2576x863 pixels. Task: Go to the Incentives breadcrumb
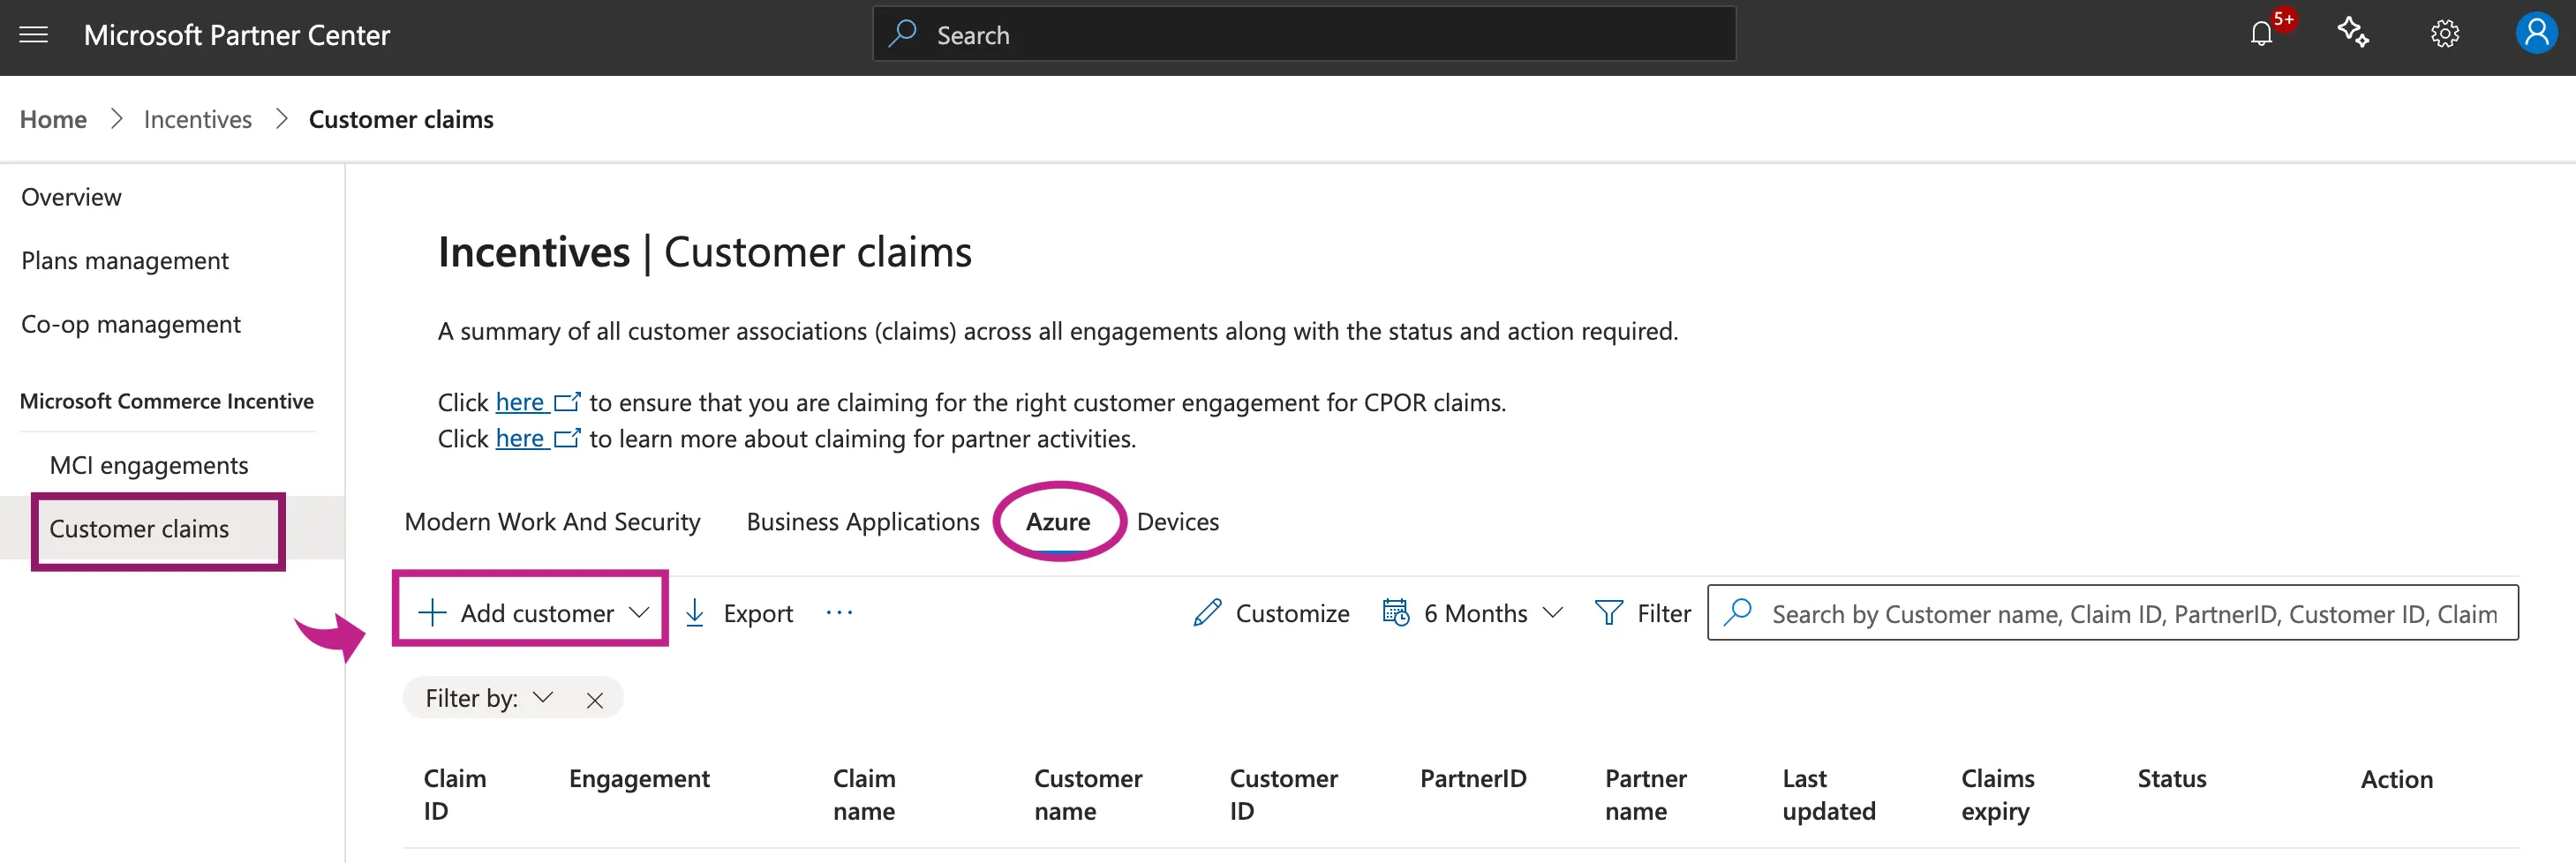click(x=198, y=120)
